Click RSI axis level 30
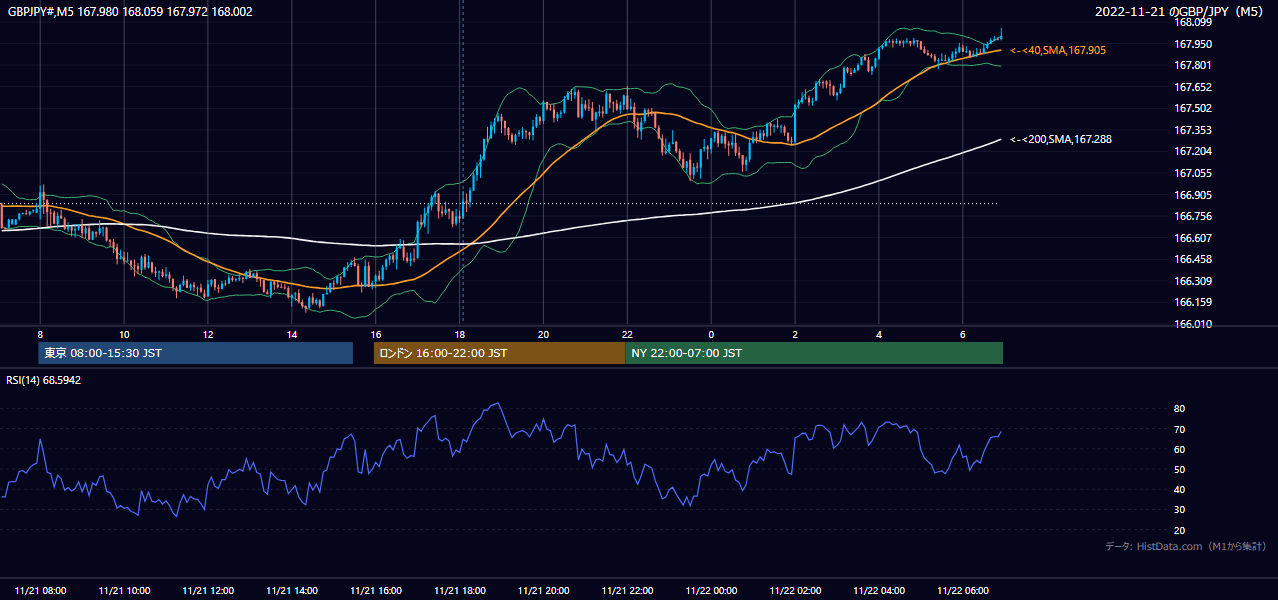The image size is (1278, 600). coord(1179,510)
